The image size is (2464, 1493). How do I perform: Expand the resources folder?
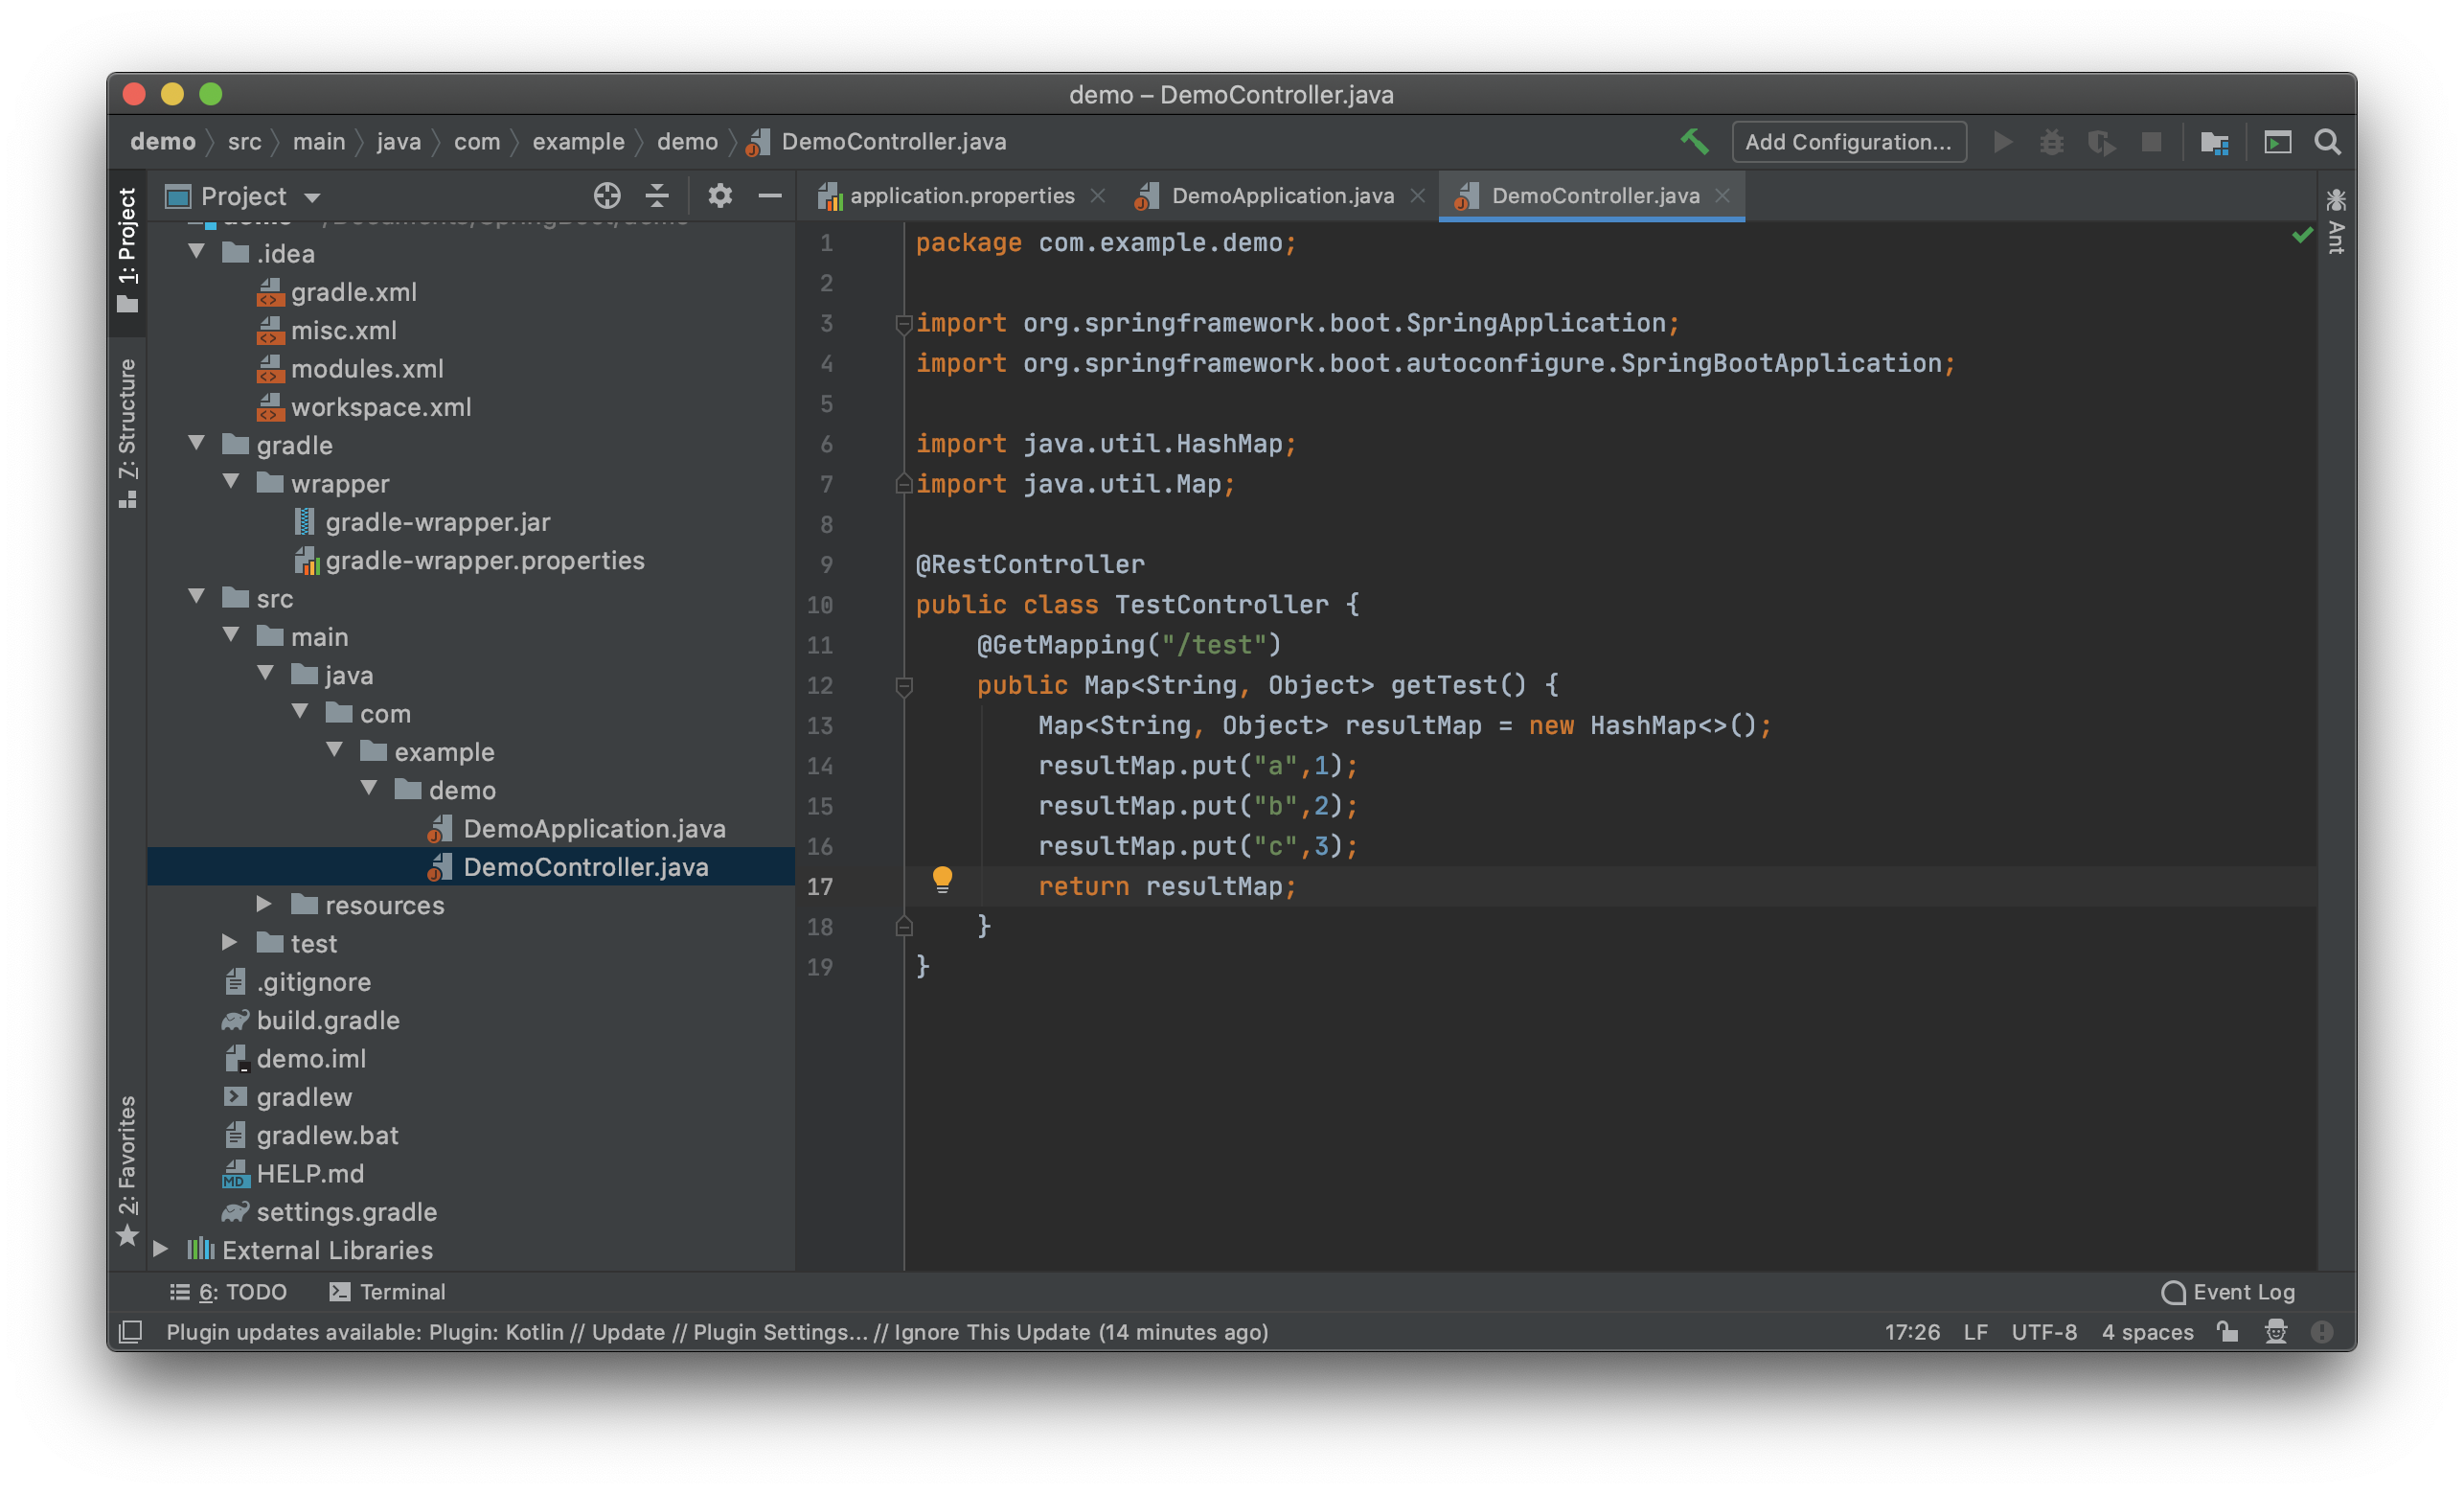264,904
